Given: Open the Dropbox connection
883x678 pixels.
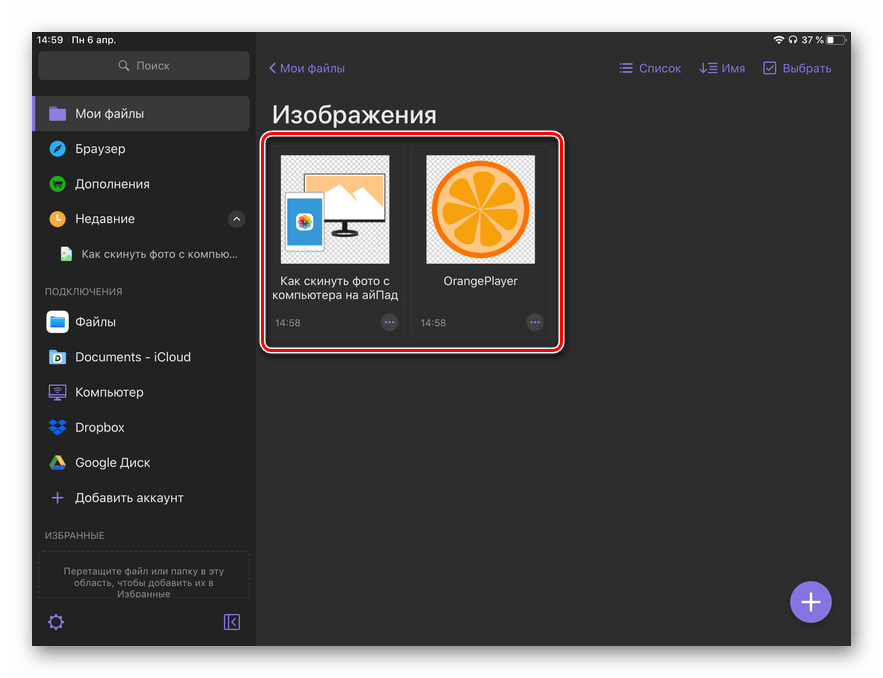Looking at the screenshot, I should pos(99,427).
